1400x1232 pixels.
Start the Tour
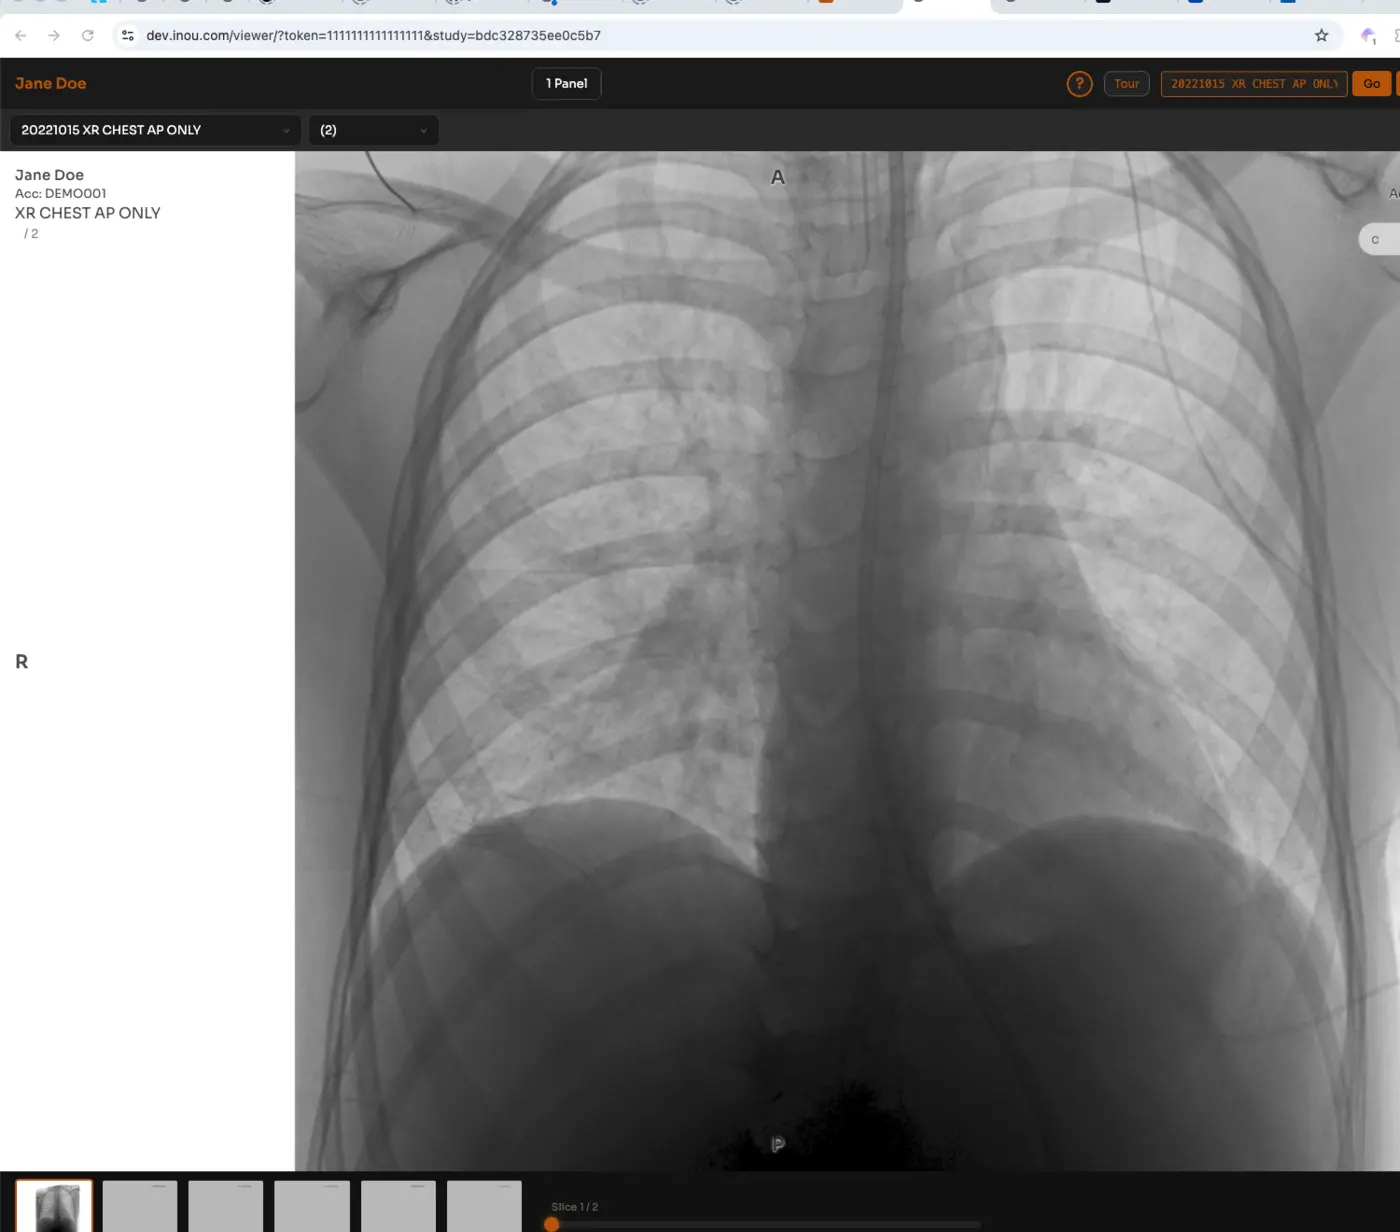(1126, 84)
